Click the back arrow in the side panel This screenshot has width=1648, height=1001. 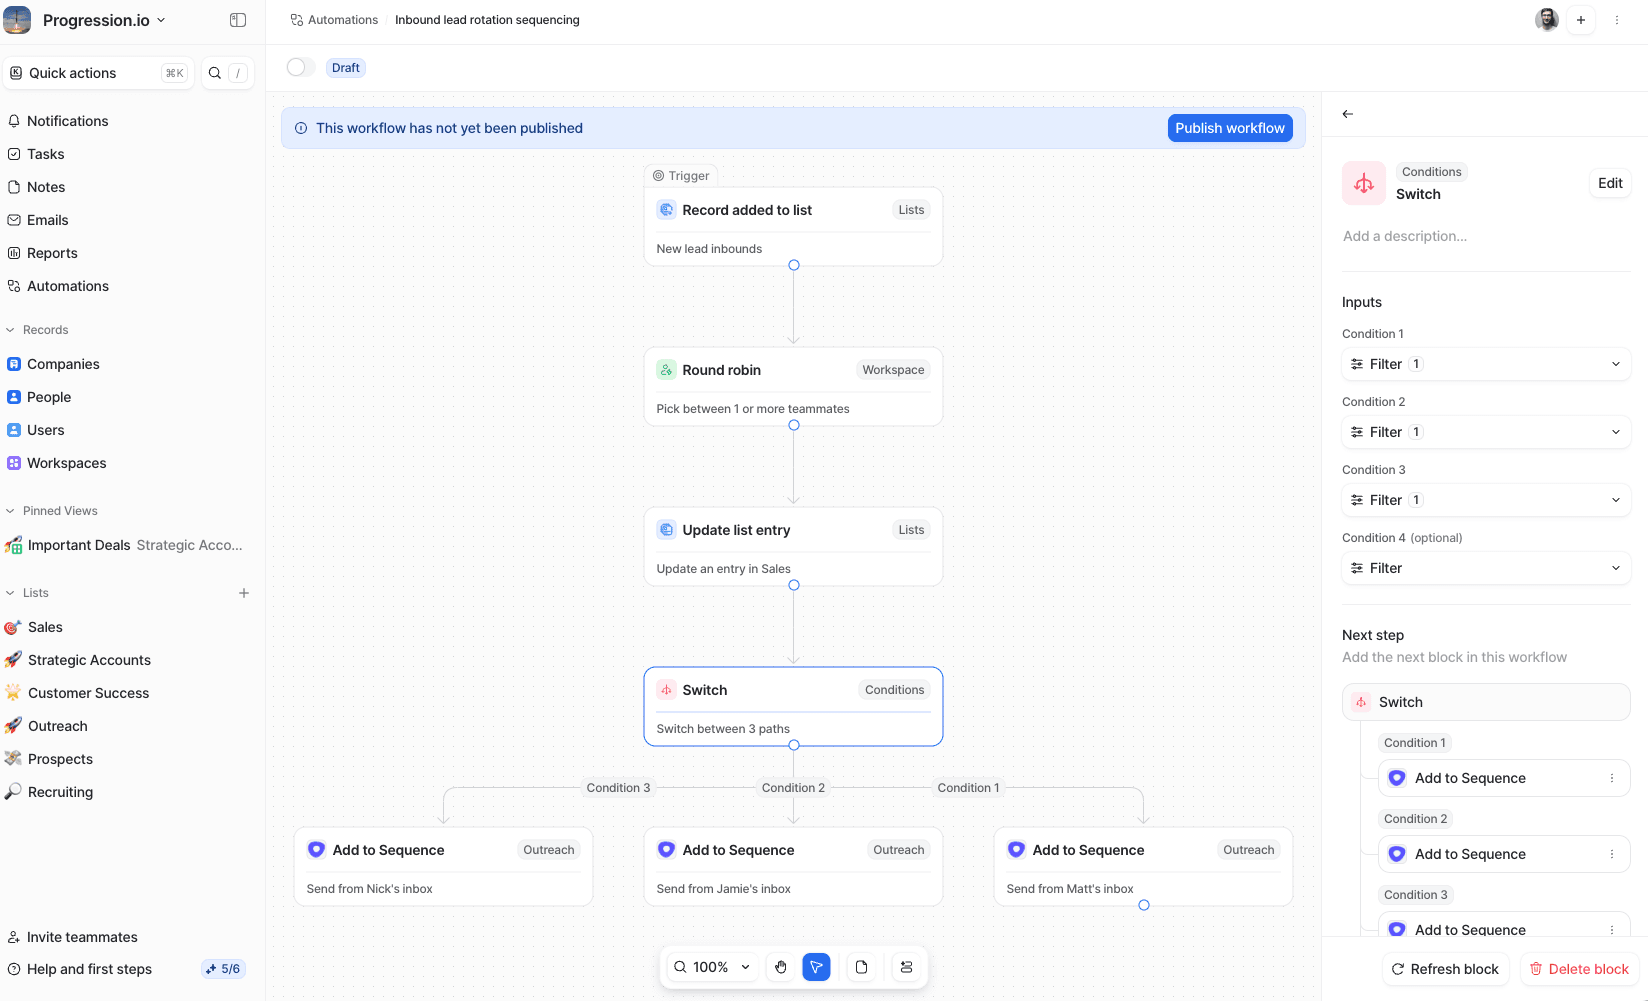(1348, 114)
